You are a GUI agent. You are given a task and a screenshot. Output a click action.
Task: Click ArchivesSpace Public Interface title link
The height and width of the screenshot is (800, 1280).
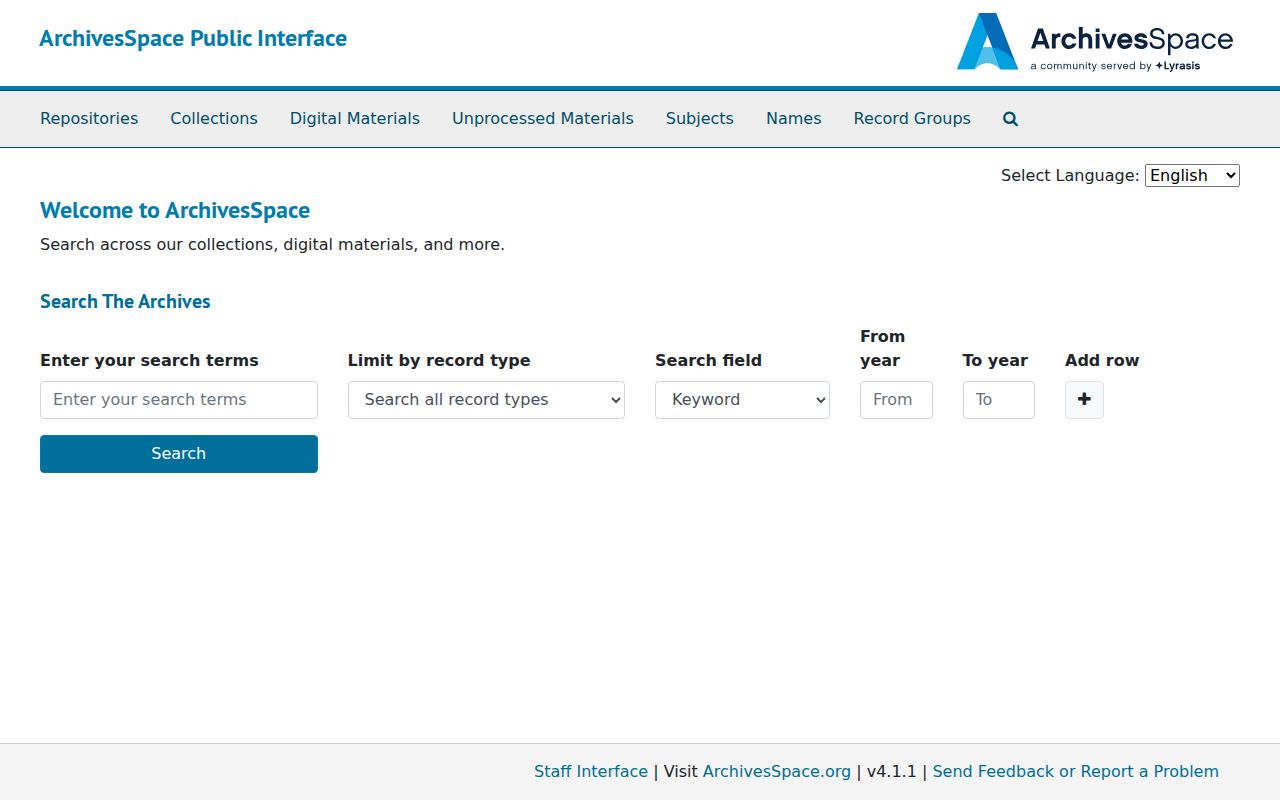(x=193, y=39)
